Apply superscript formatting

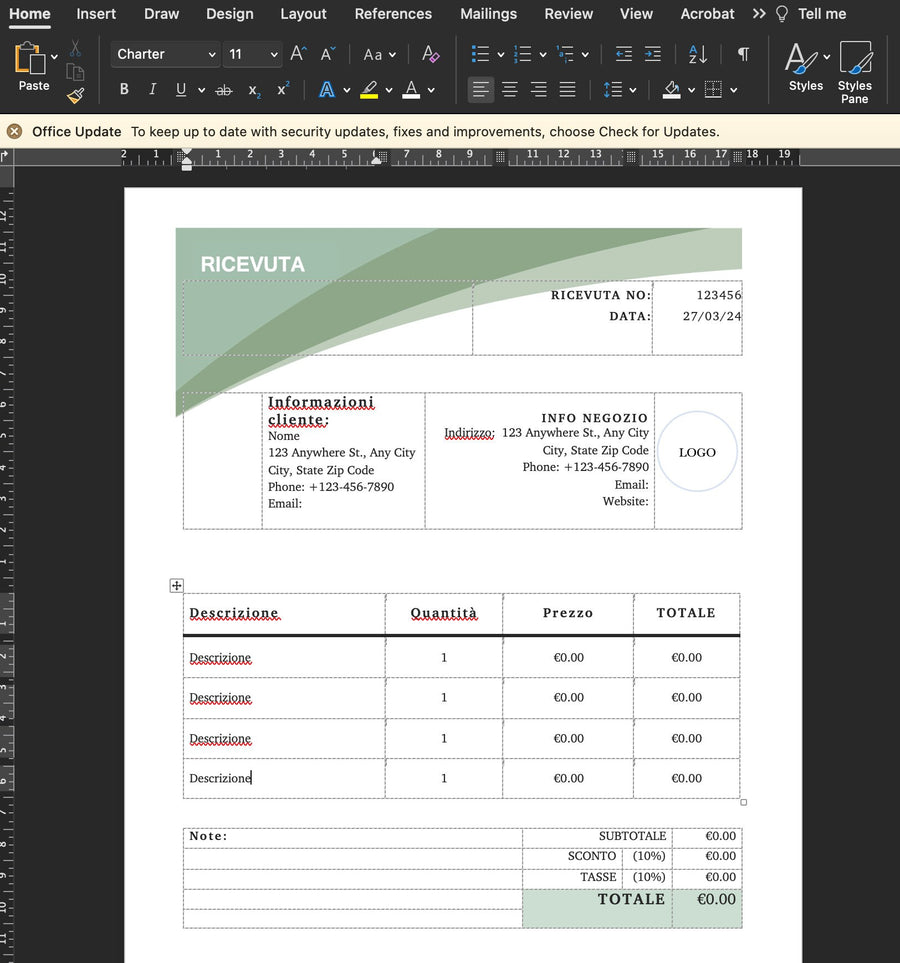tap(283, 90)
